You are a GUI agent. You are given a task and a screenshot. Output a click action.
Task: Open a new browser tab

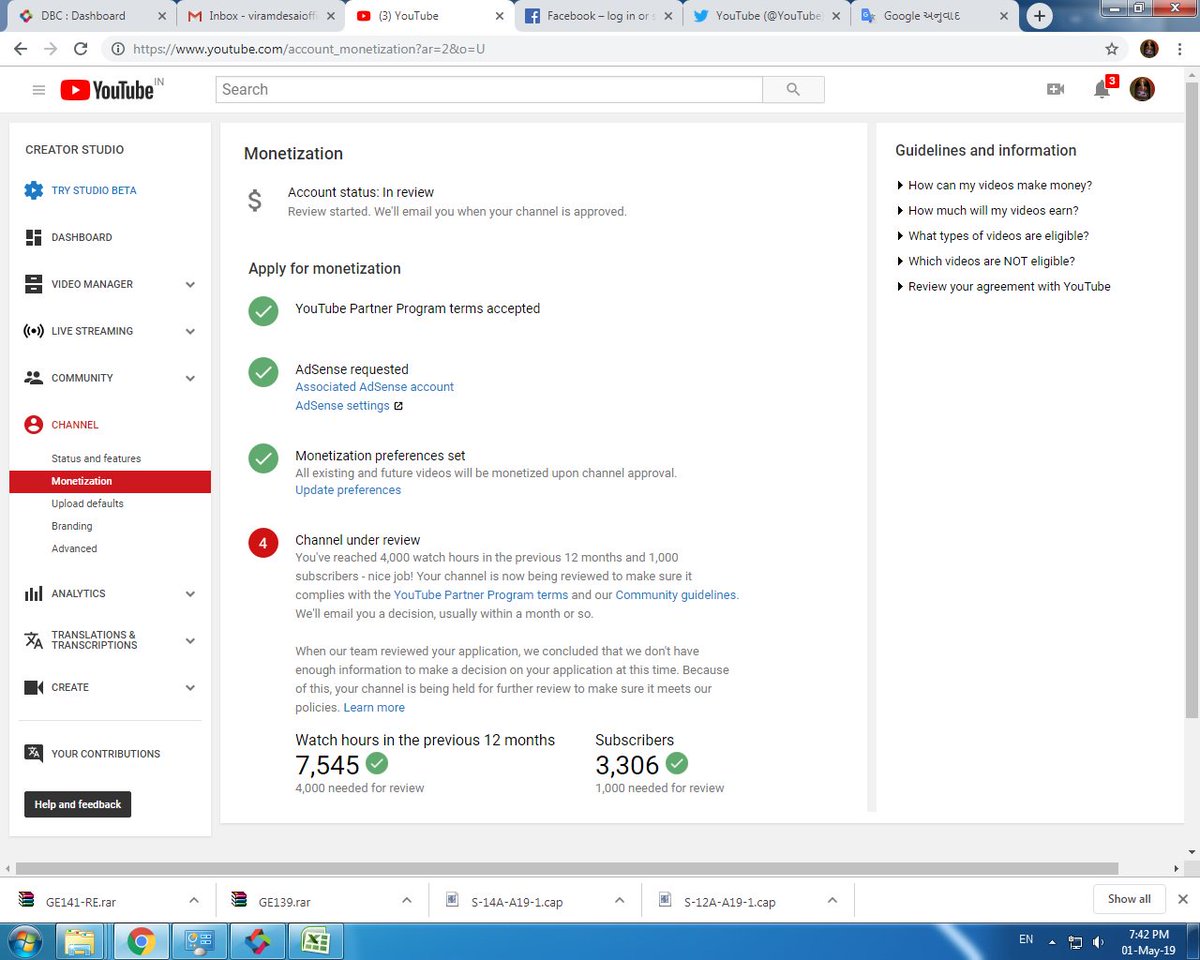coord(1041,16)
